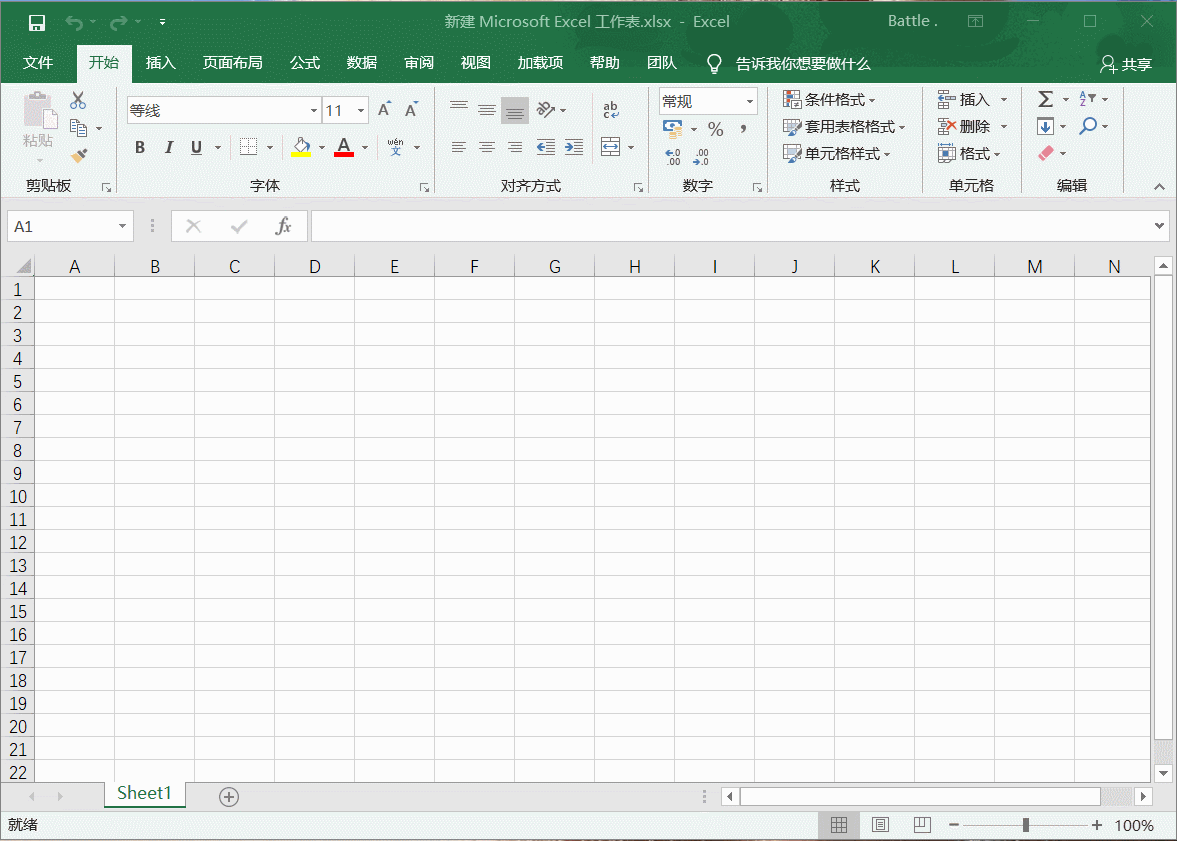Viewport: 1177px width, 841px height.
Task: Click the Format Painter brush icon
Action: [79, 155]
